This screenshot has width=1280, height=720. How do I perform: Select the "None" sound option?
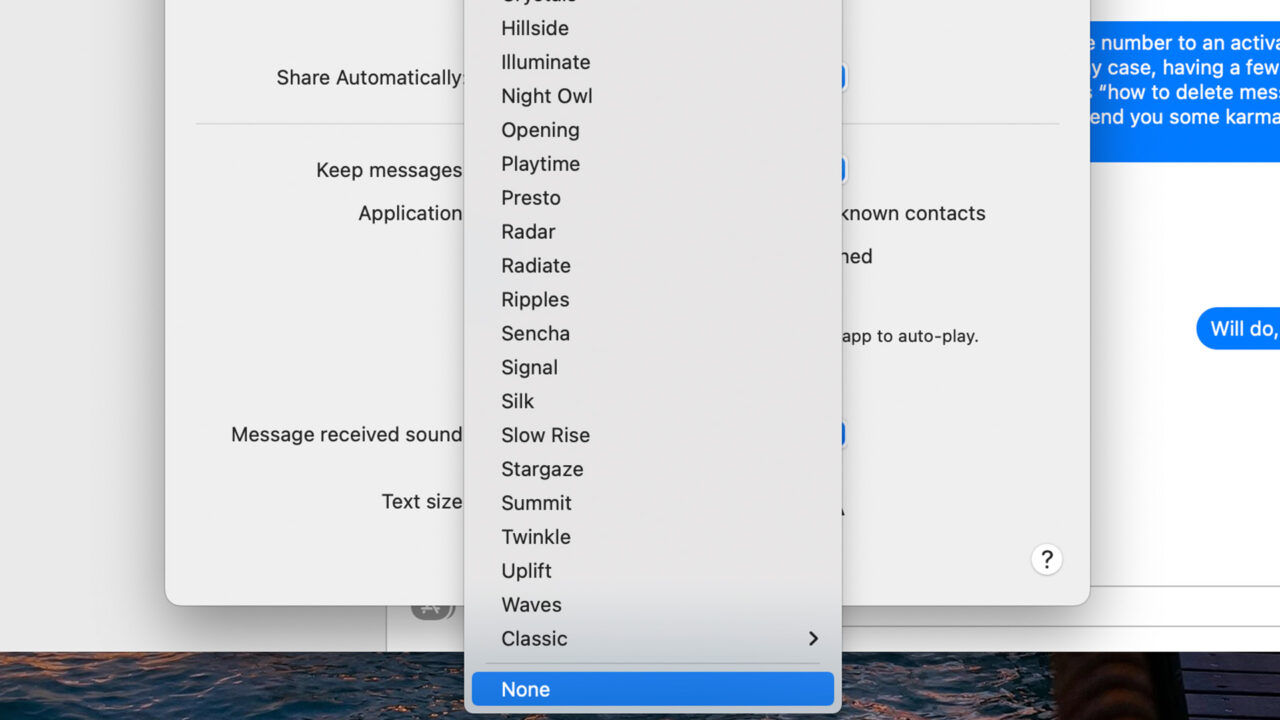(652, 689)
